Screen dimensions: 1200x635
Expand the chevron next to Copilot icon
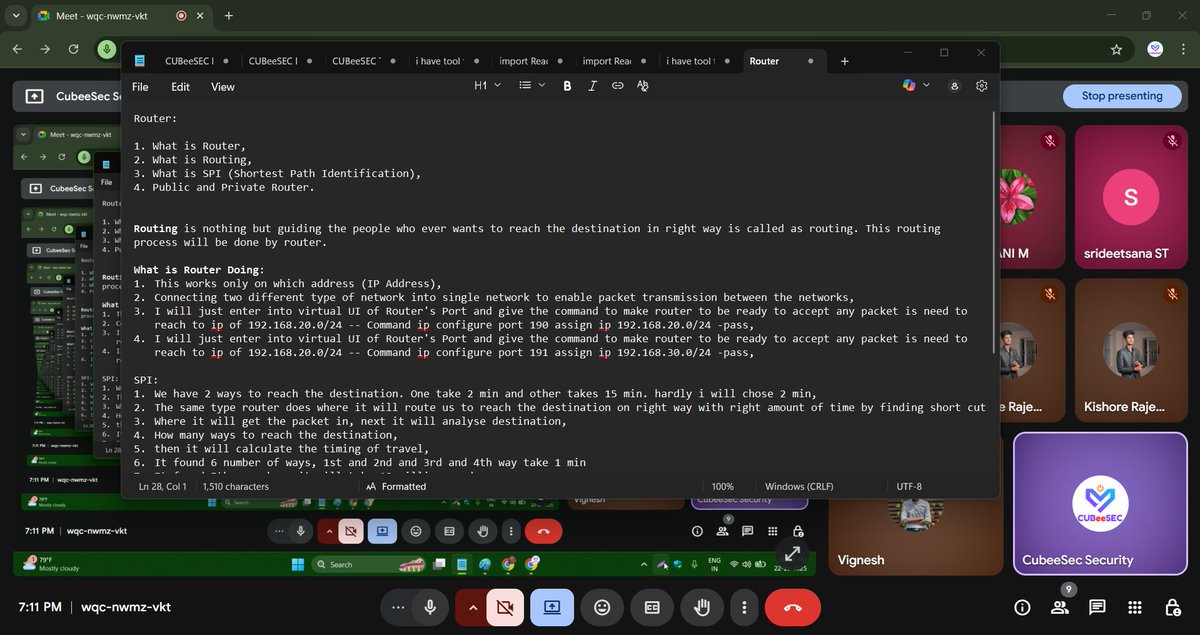click(x=926, y=86)
